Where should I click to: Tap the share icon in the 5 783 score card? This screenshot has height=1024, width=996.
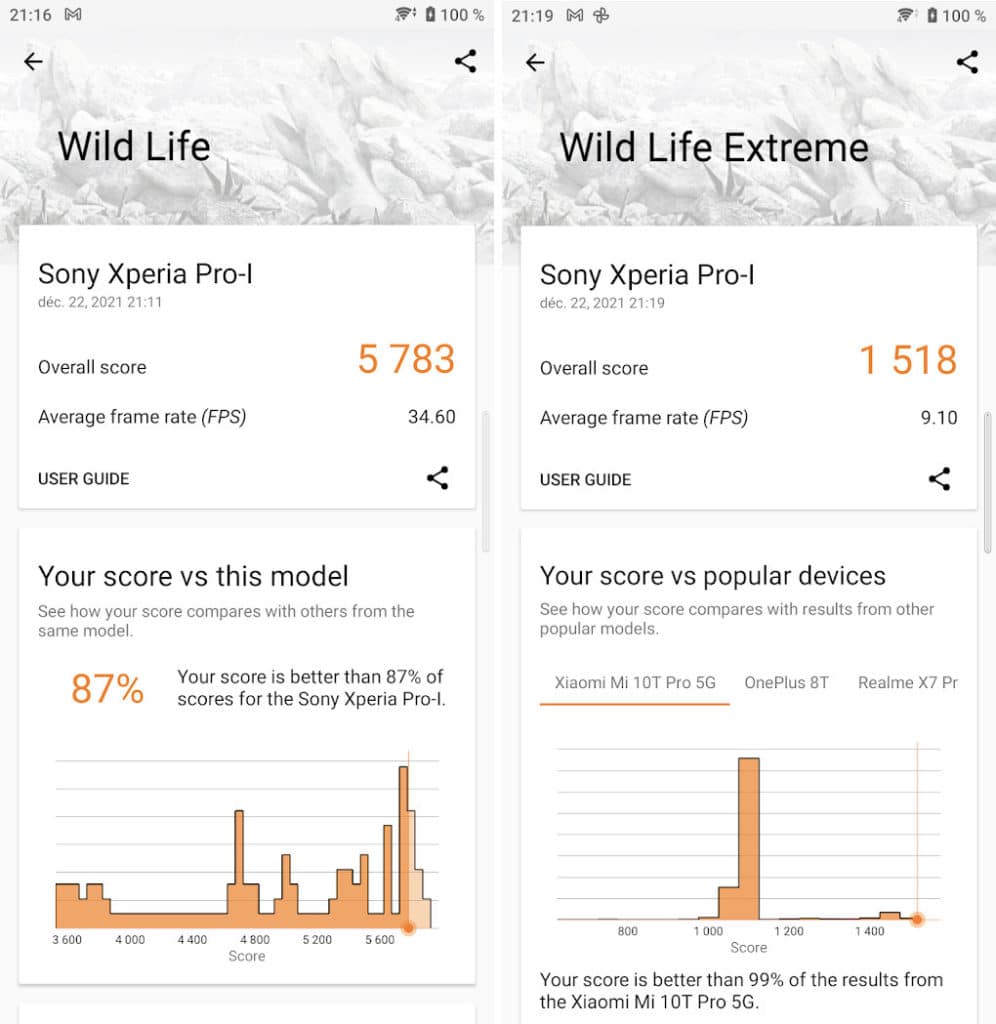438,478
